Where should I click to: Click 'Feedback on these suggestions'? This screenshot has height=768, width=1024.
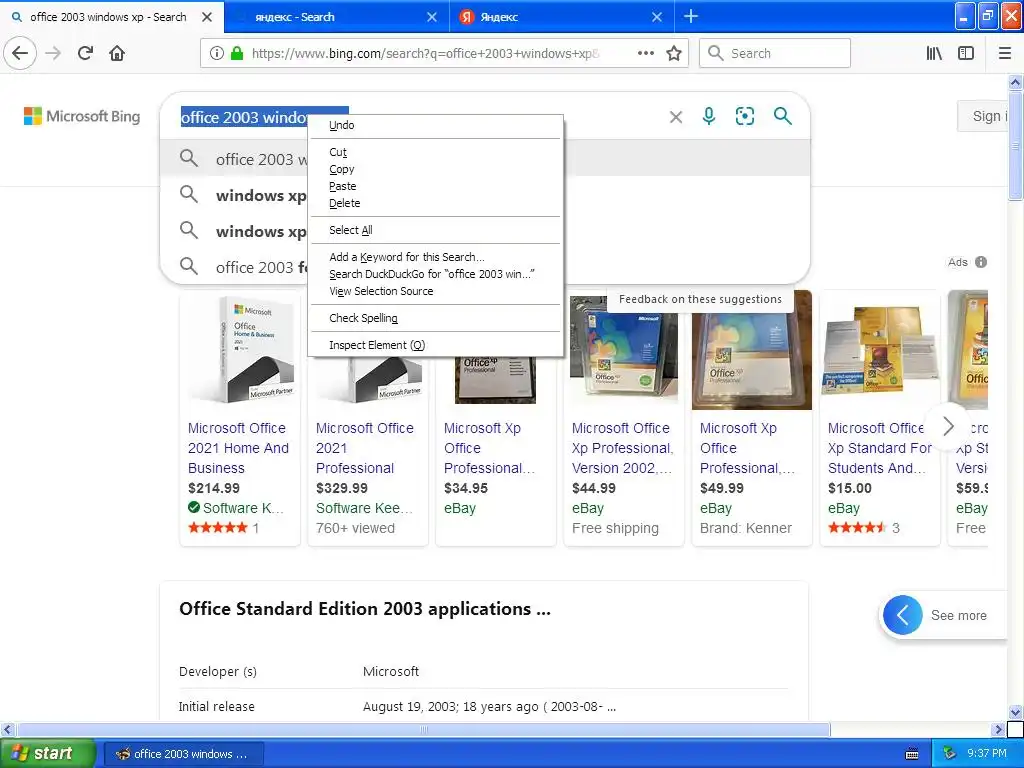coord(700,299)
